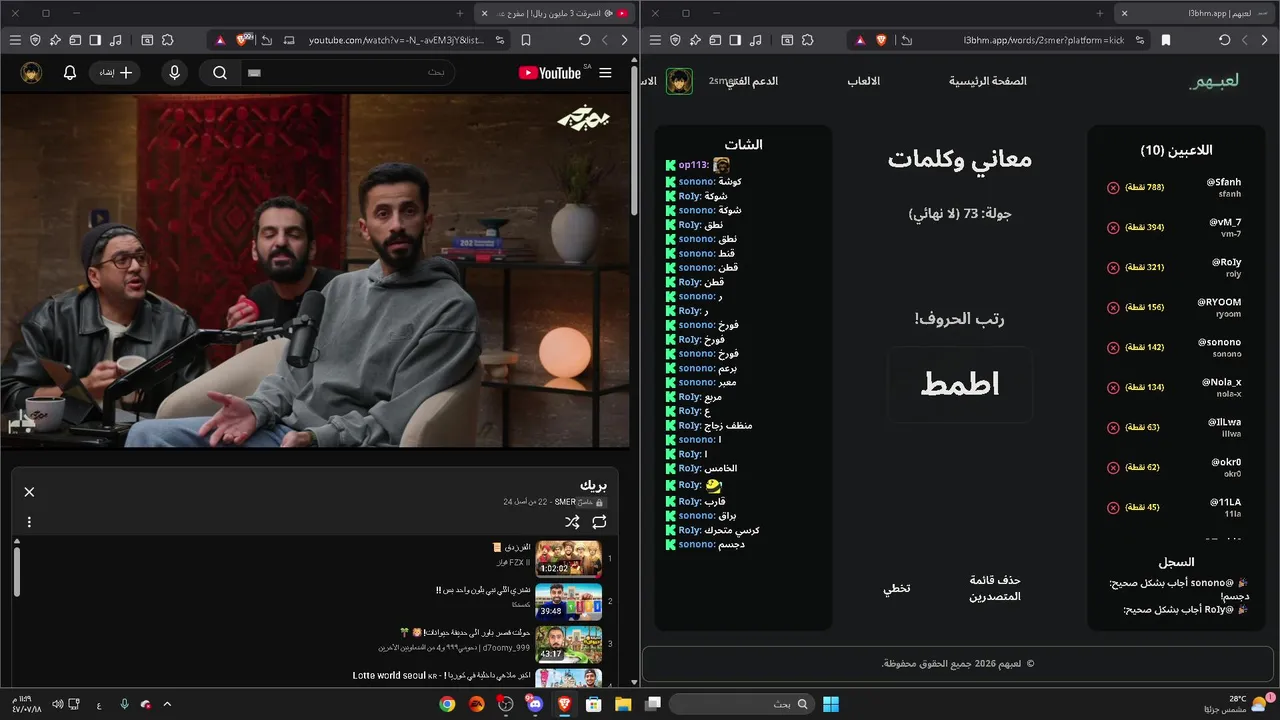
Task: Click the YouTube search magnifier button
Action: [220, 73]
